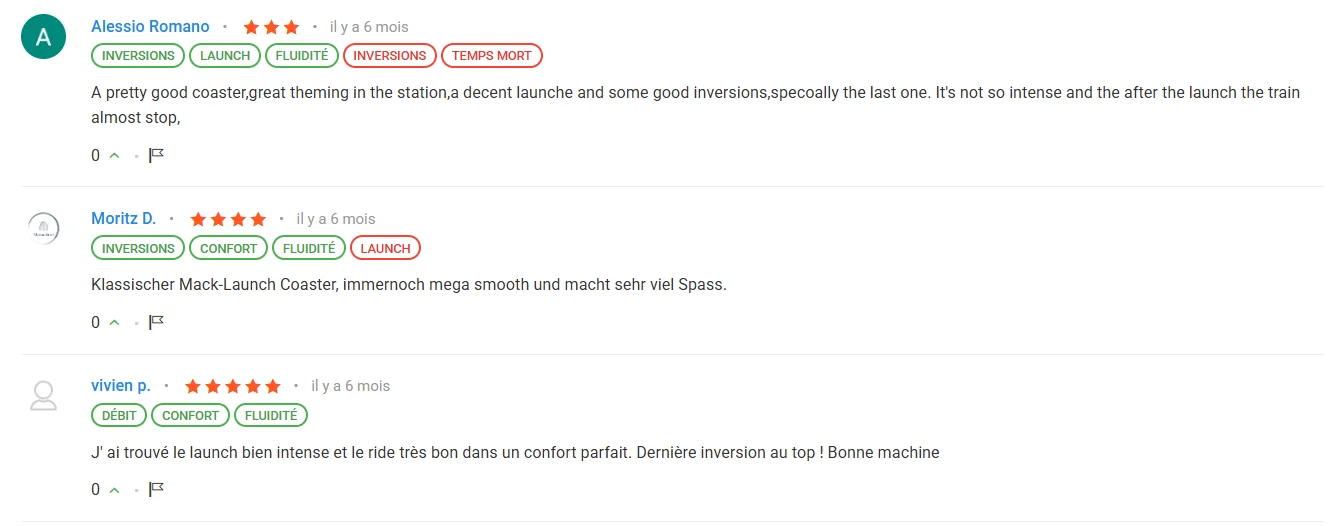1342x526 pixels.
Task: Upvote vivien p.'s review
Action: [114, 489]
